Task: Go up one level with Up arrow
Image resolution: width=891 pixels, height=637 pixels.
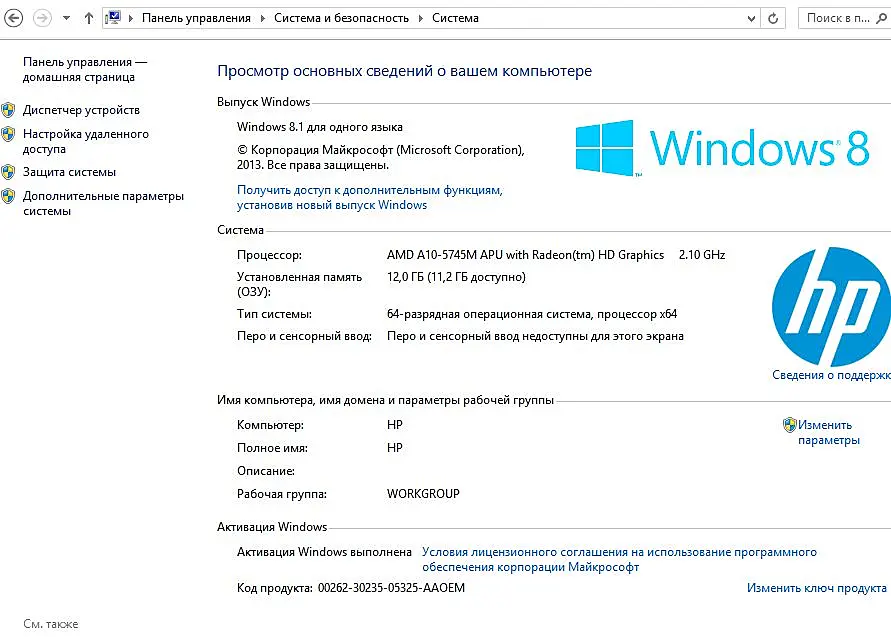Action: (x=89, y=18)
